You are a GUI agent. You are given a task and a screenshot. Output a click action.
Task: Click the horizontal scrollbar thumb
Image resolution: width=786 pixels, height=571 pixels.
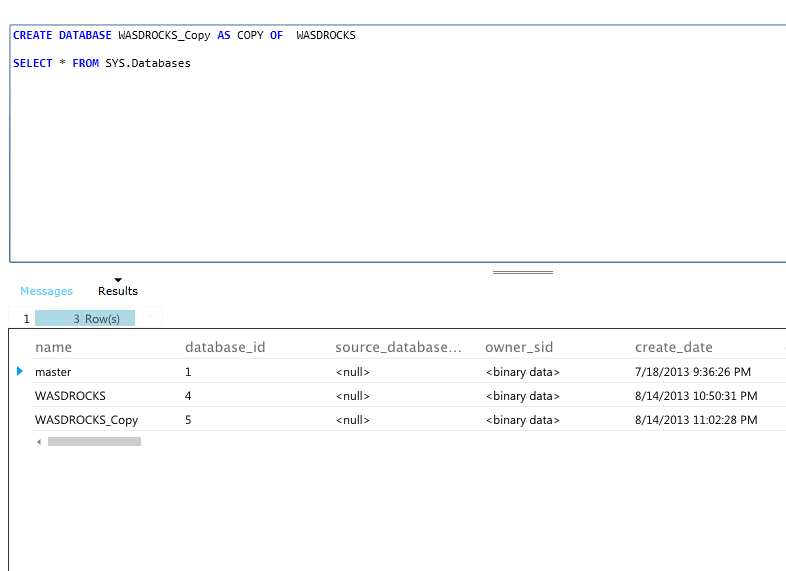[x=94, y=441]
